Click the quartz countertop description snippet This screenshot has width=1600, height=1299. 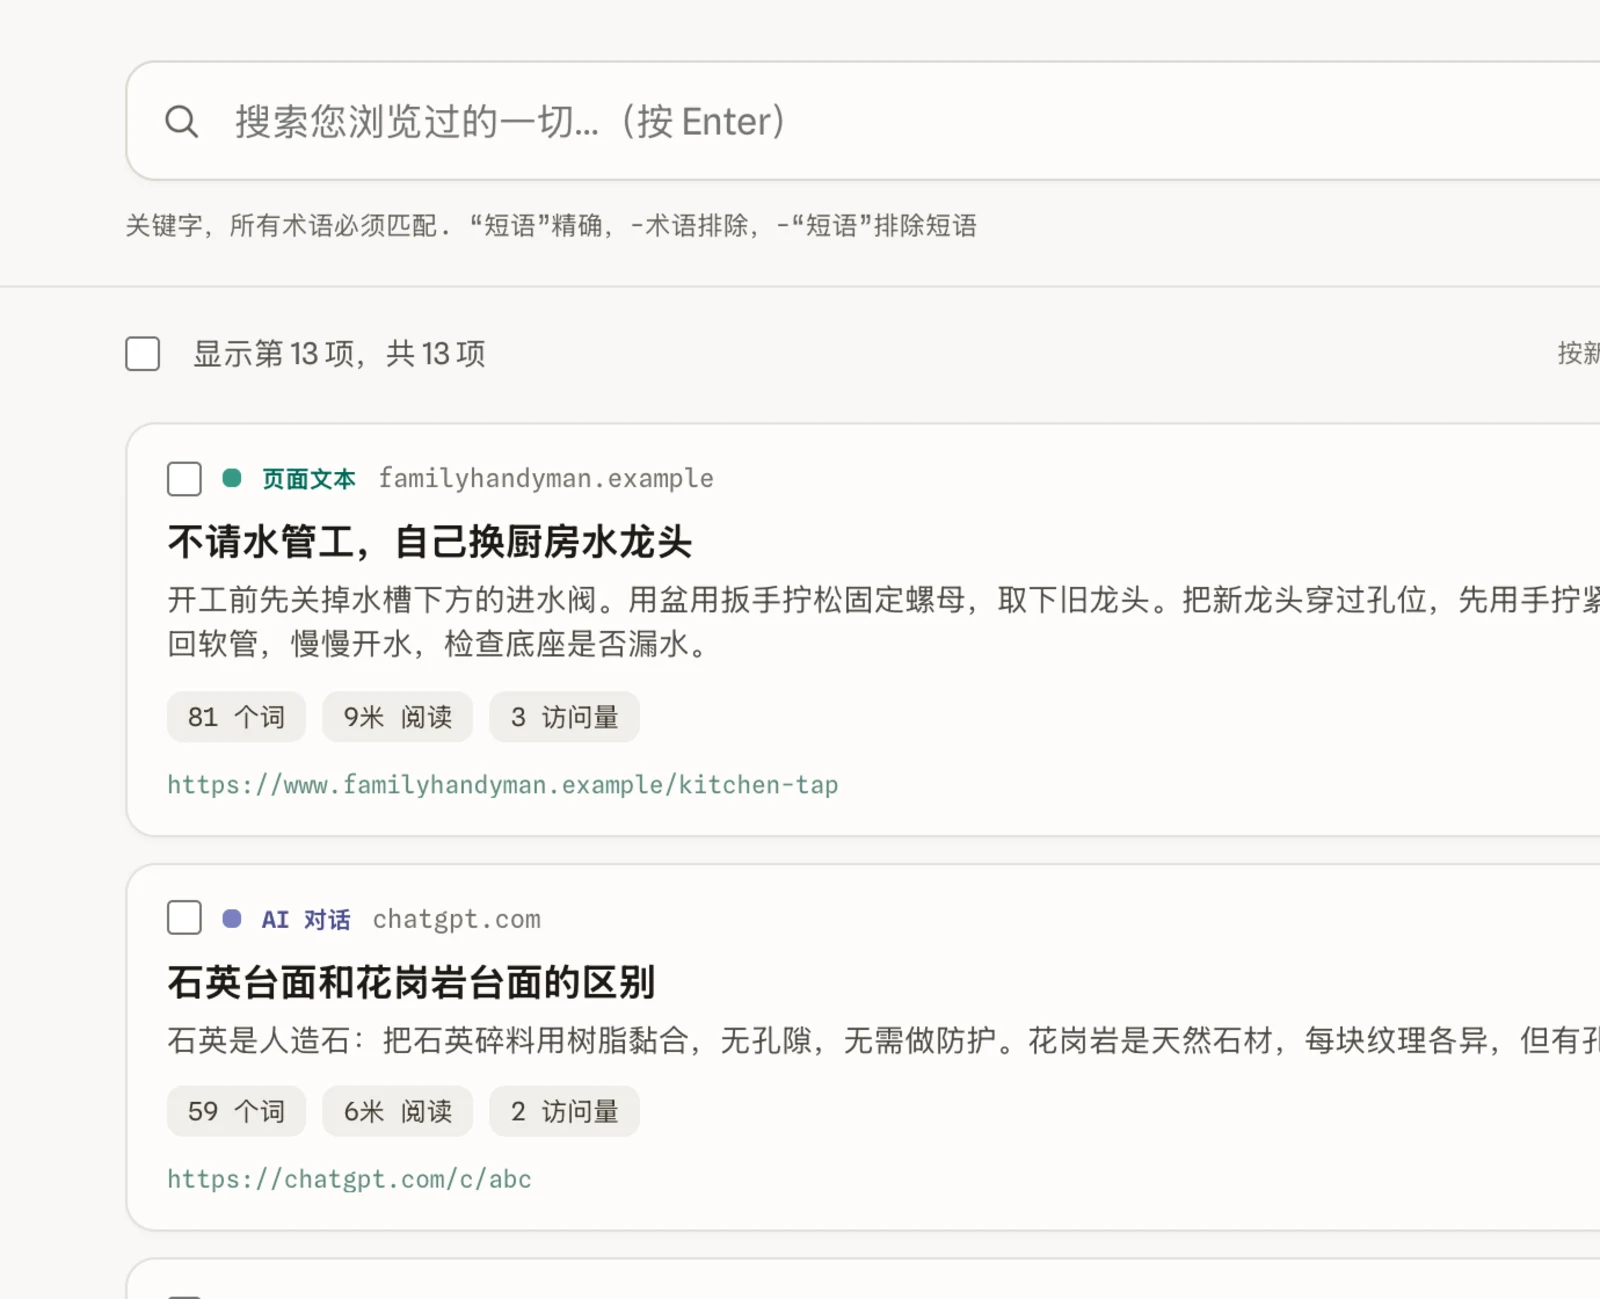pyautogui.click(x=883, y=1041)
